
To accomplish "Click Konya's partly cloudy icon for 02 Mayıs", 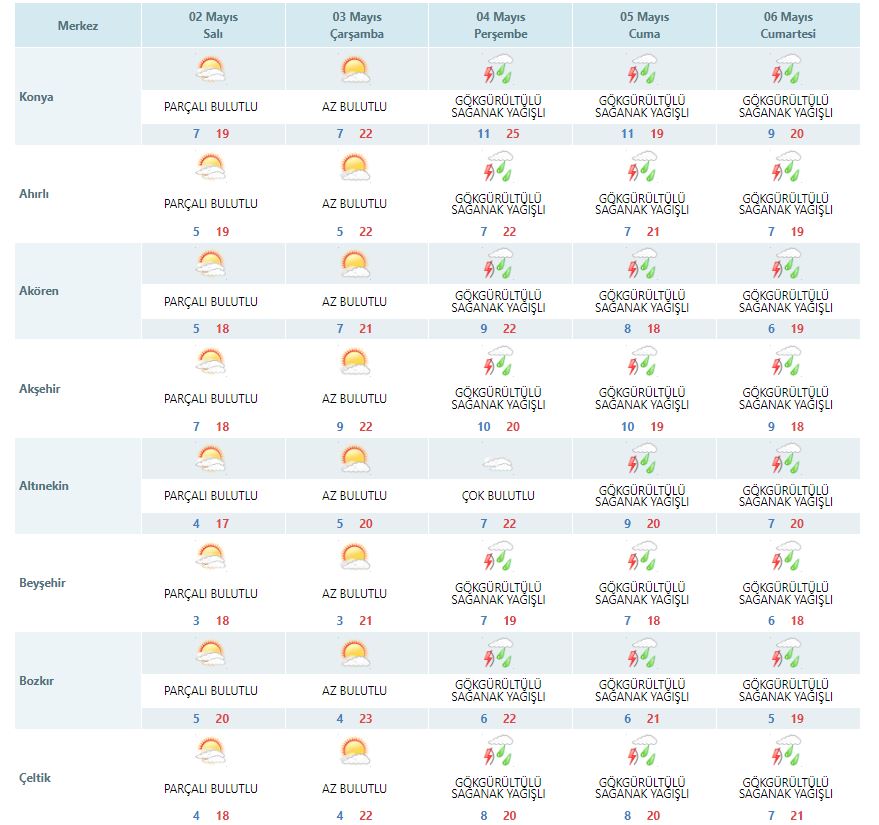I will (211, 70).
